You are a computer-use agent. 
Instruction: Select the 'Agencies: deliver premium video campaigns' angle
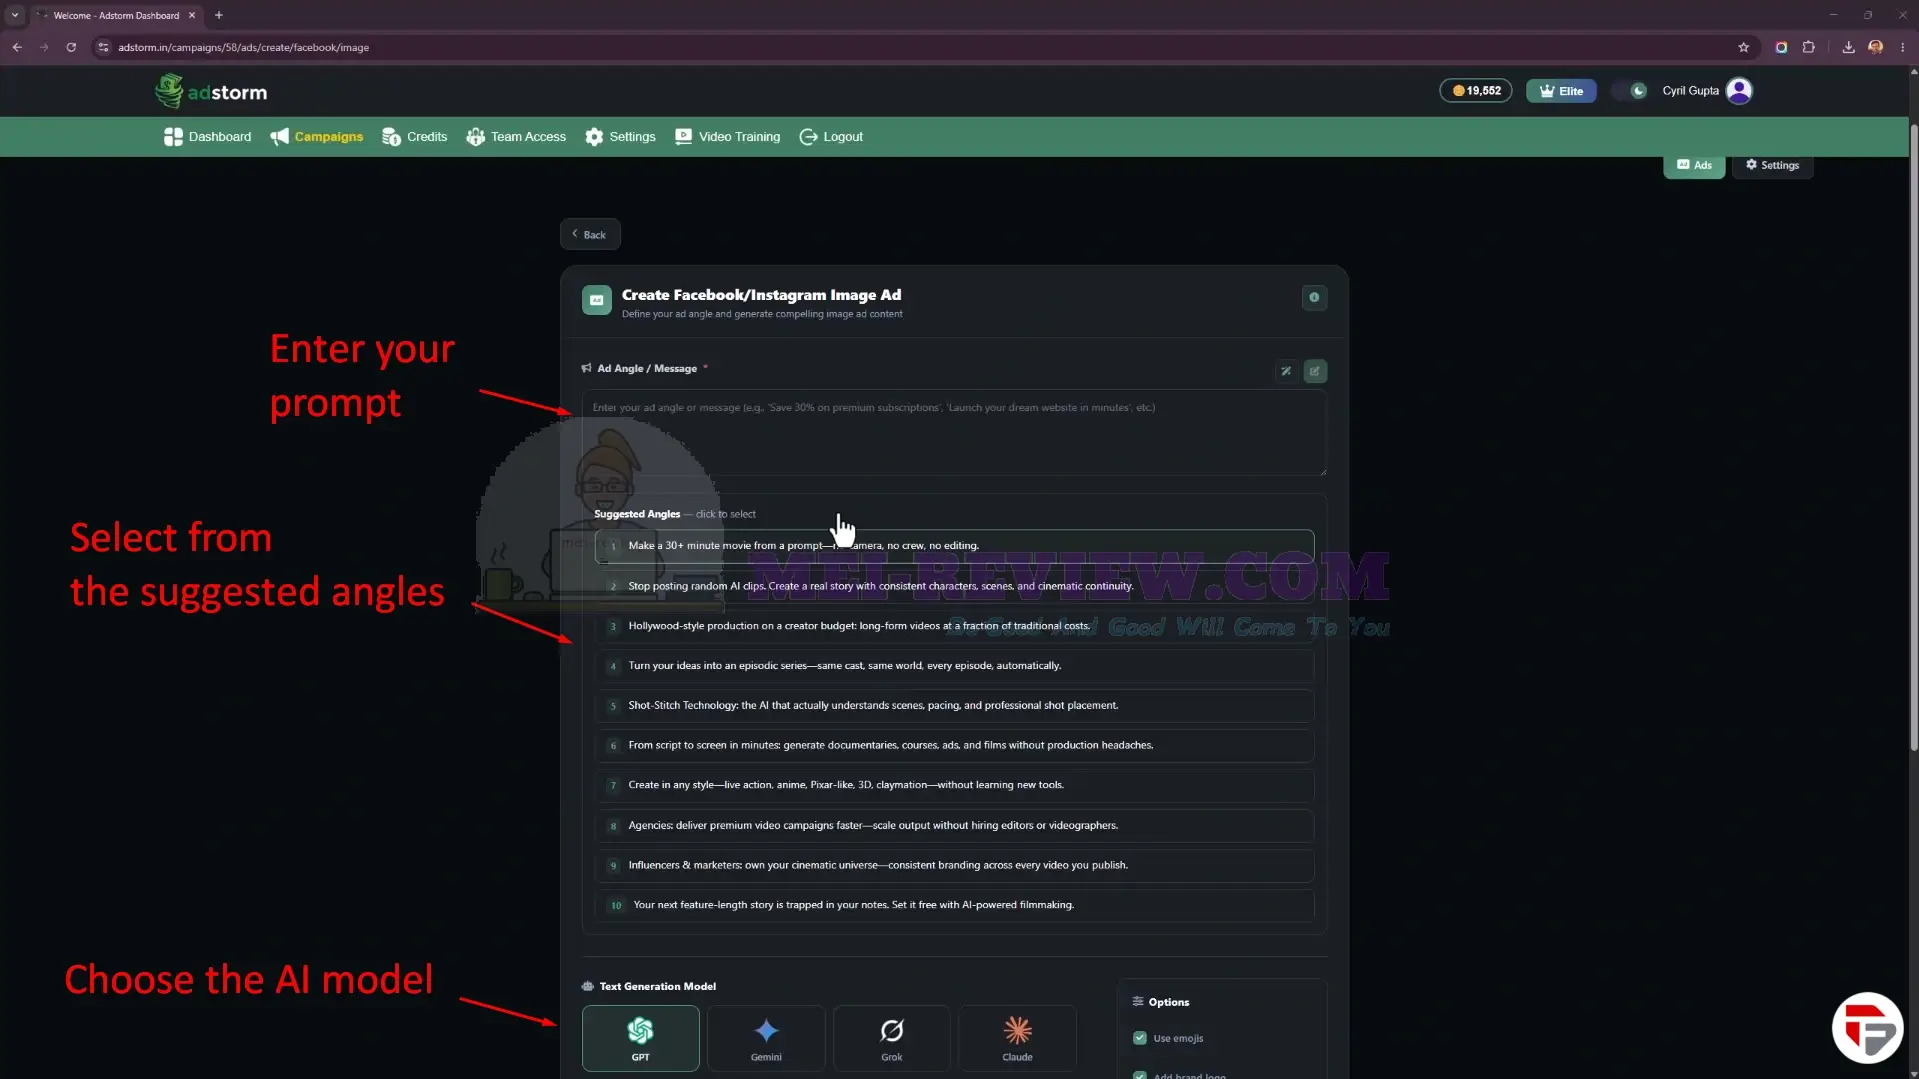(x=954, y=826)
